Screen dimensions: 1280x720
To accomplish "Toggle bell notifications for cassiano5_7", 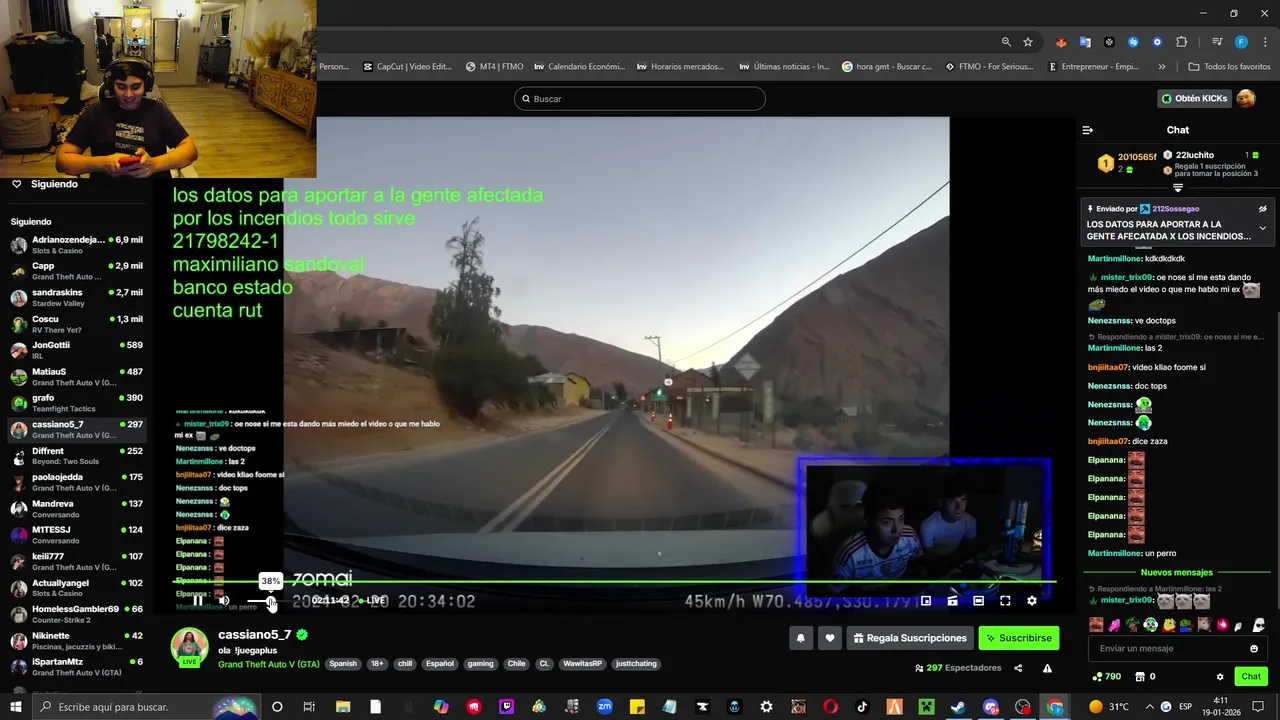I will (x=800, y=638).
